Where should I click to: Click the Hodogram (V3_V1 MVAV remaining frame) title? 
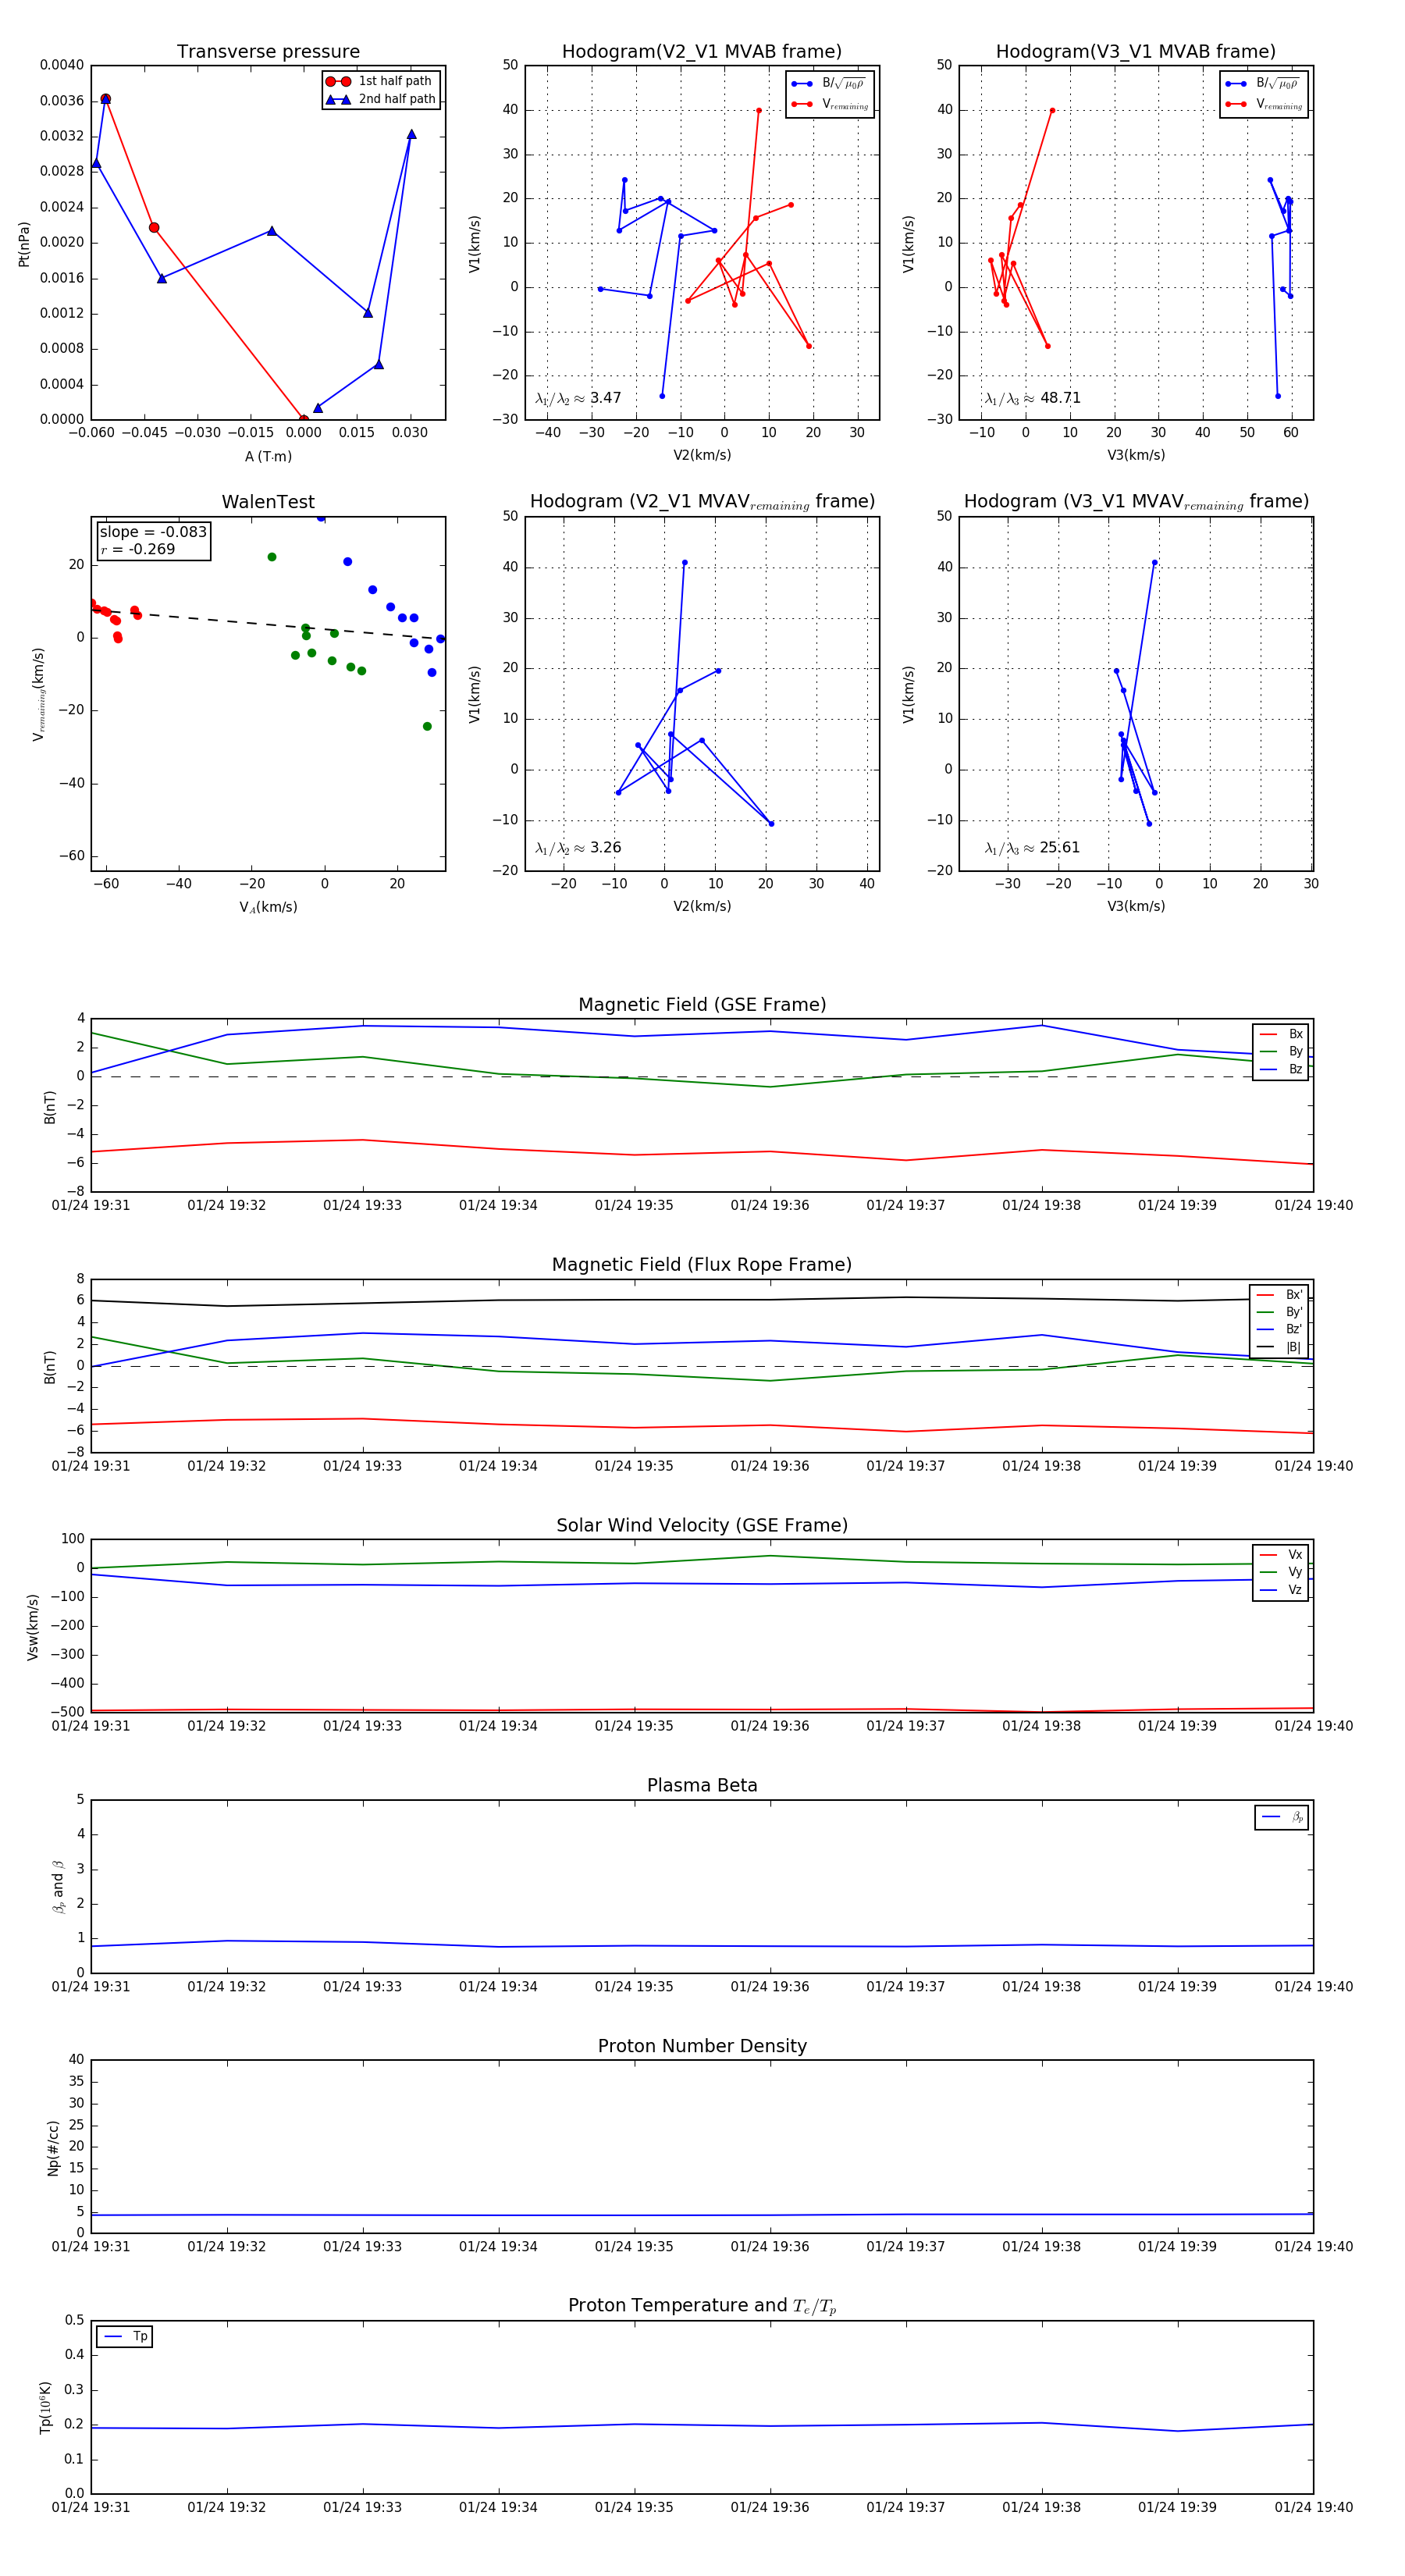(x=1136, y=502)
